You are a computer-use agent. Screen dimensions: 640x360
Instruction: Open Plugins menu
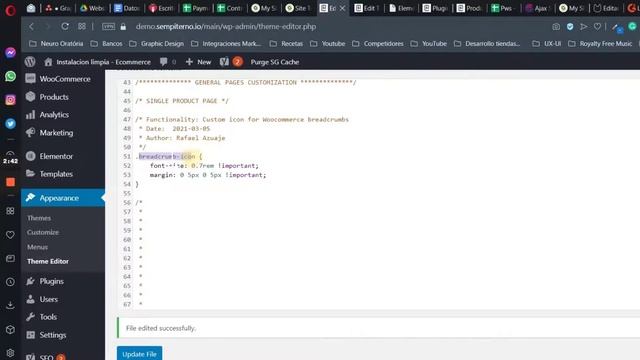point(63,281)
